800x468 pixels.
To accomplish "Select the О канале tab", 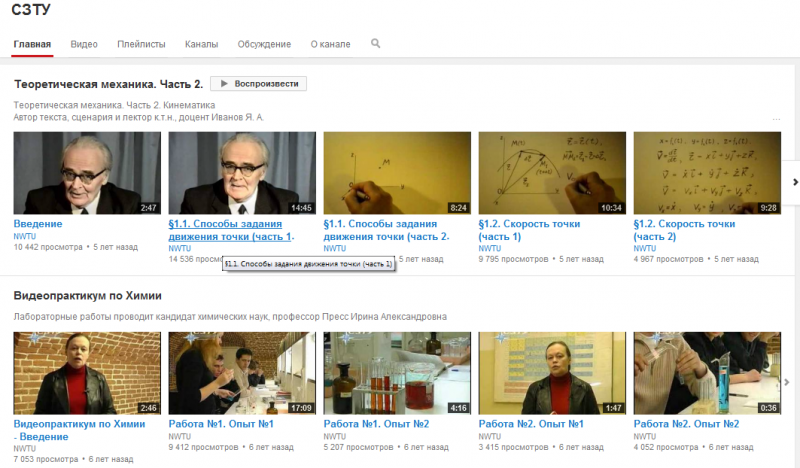I will click(x=330, y=45).
